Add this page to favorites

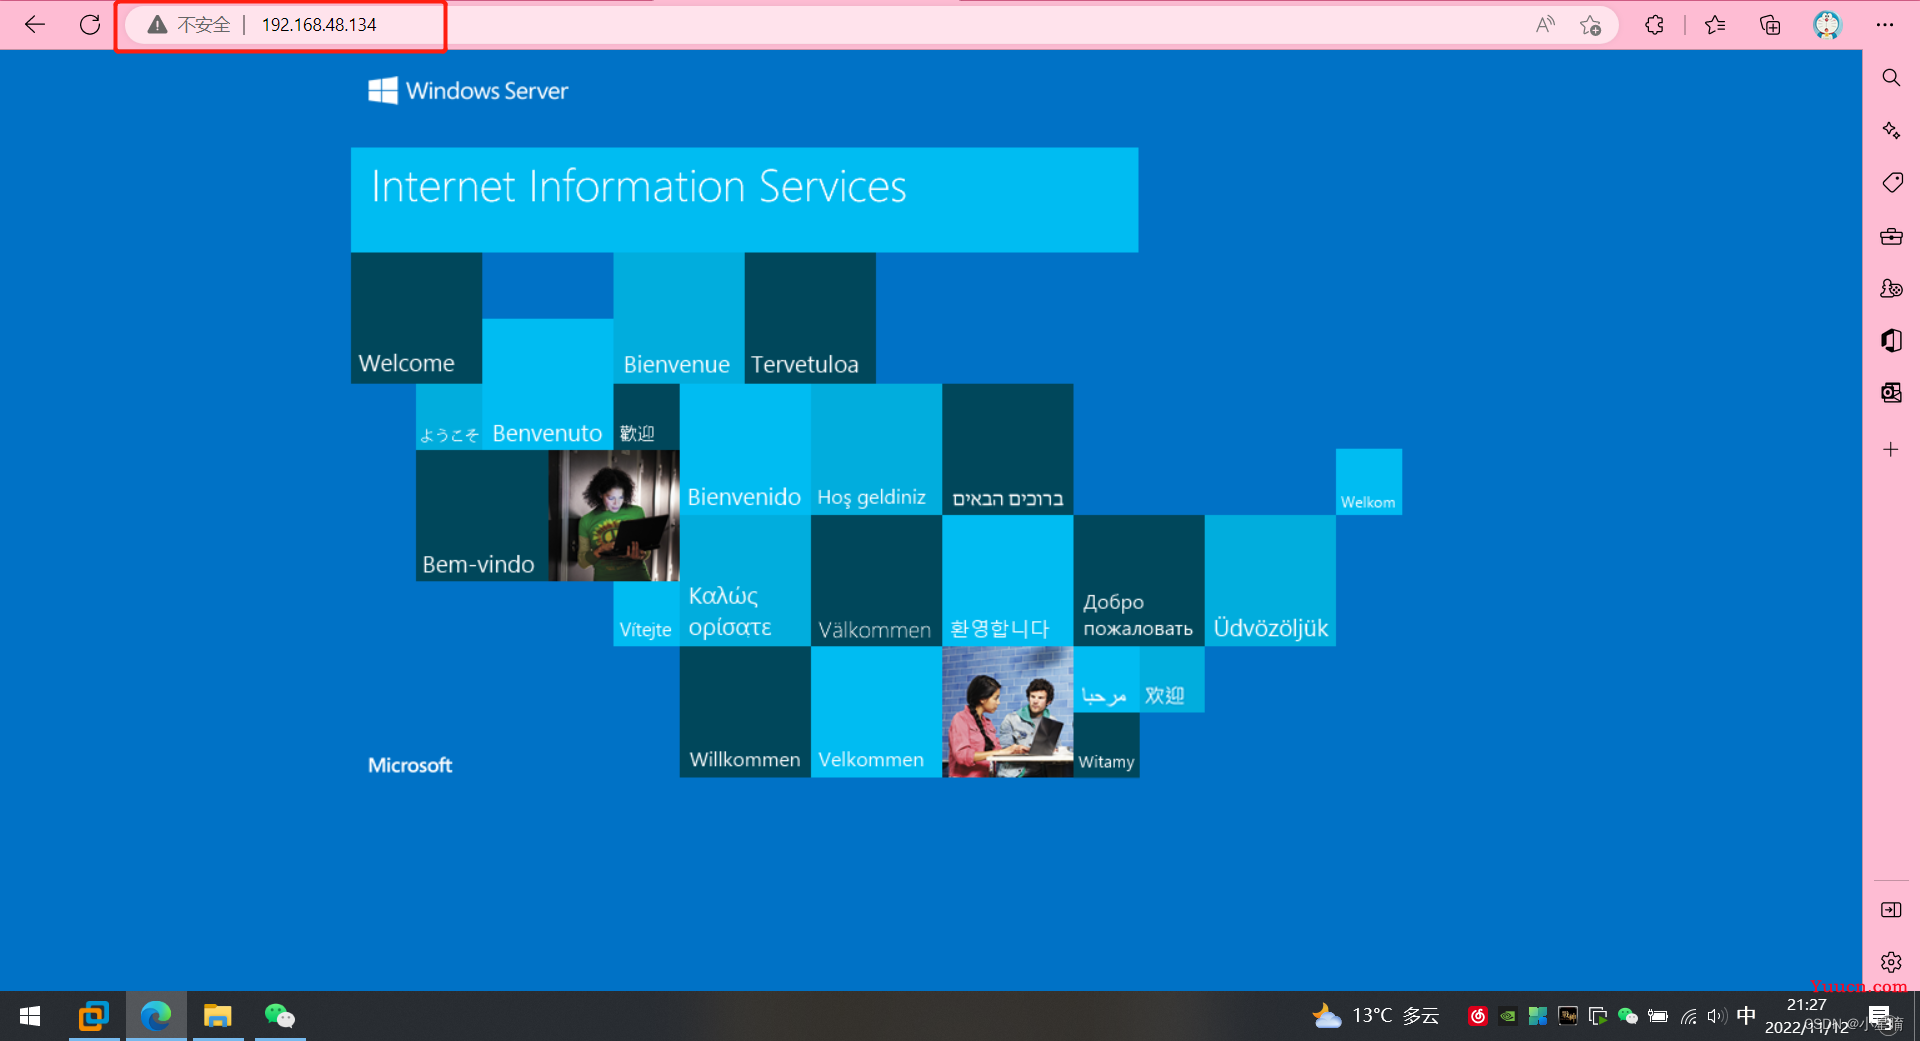pos(1590,25)
